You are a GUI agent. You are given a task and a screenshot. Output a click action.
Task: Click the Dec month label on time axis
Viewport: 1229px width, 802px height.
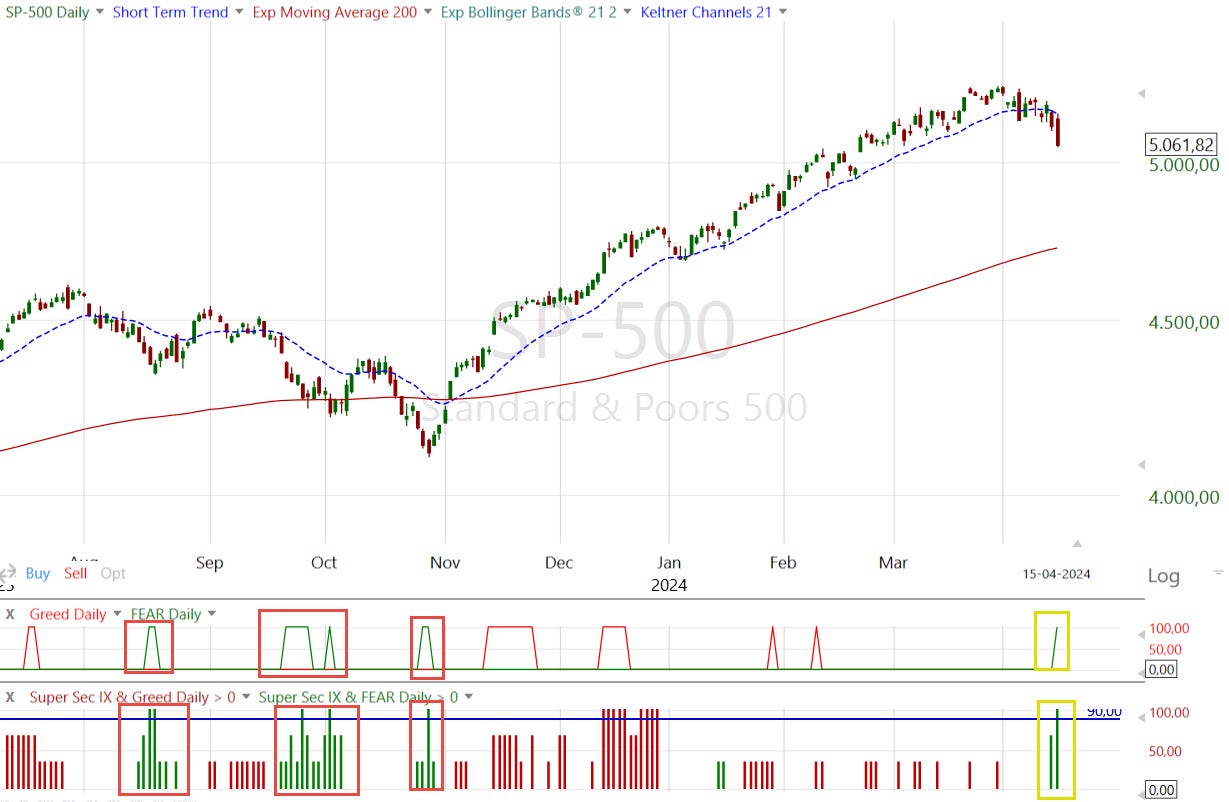[559, 563]
